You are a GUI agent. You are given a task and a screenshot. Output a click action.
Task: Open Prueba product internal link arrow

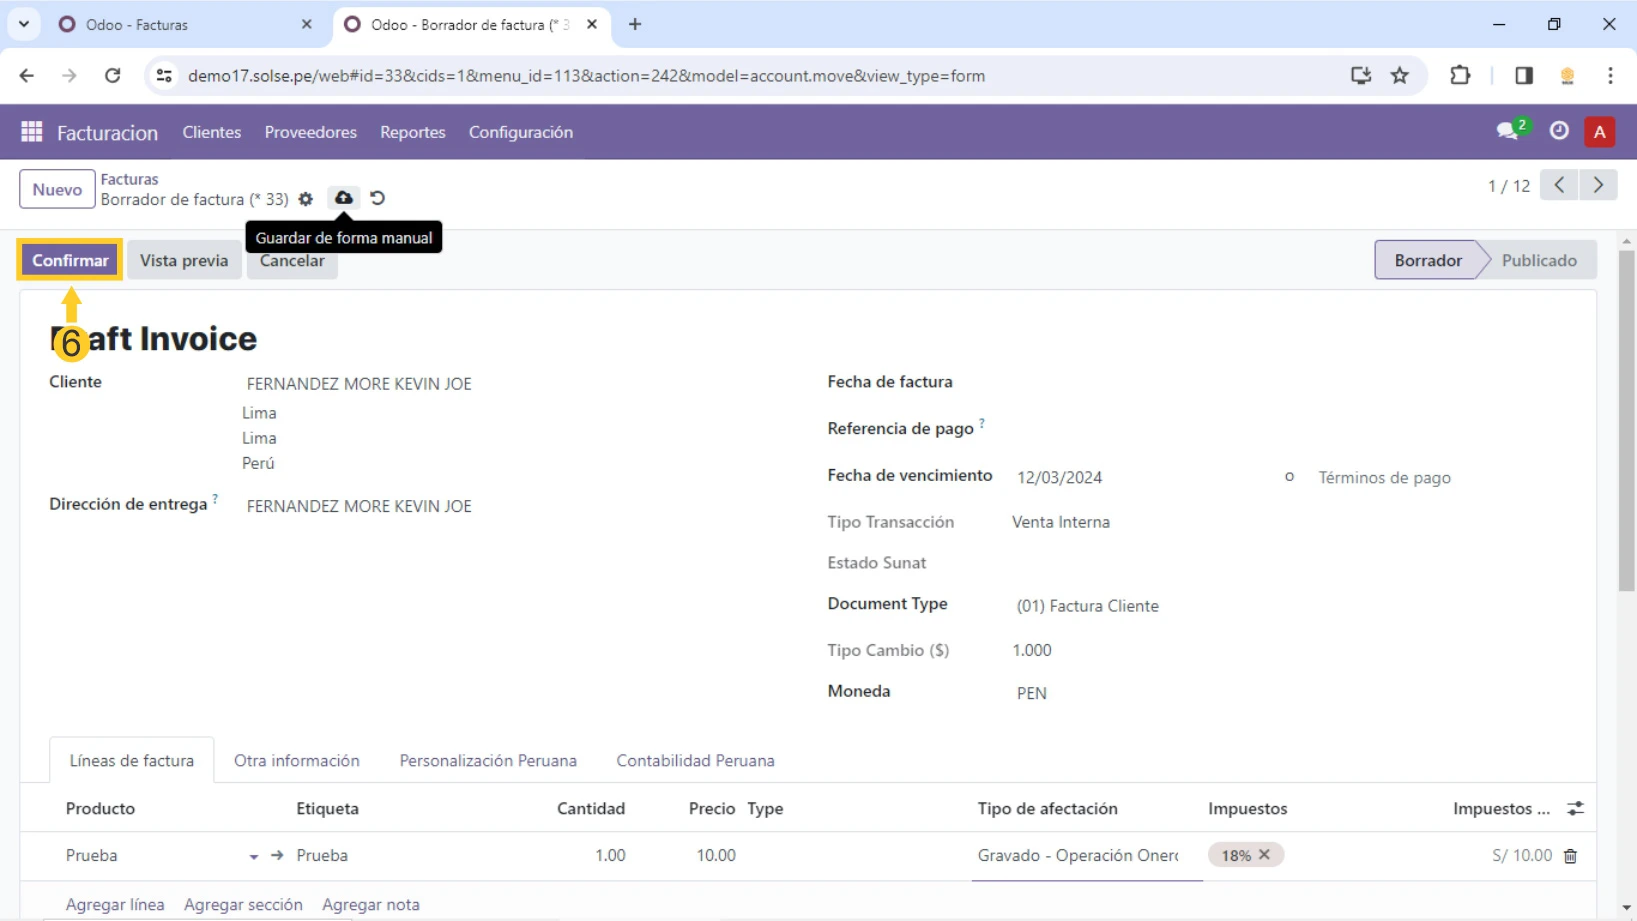277,856
